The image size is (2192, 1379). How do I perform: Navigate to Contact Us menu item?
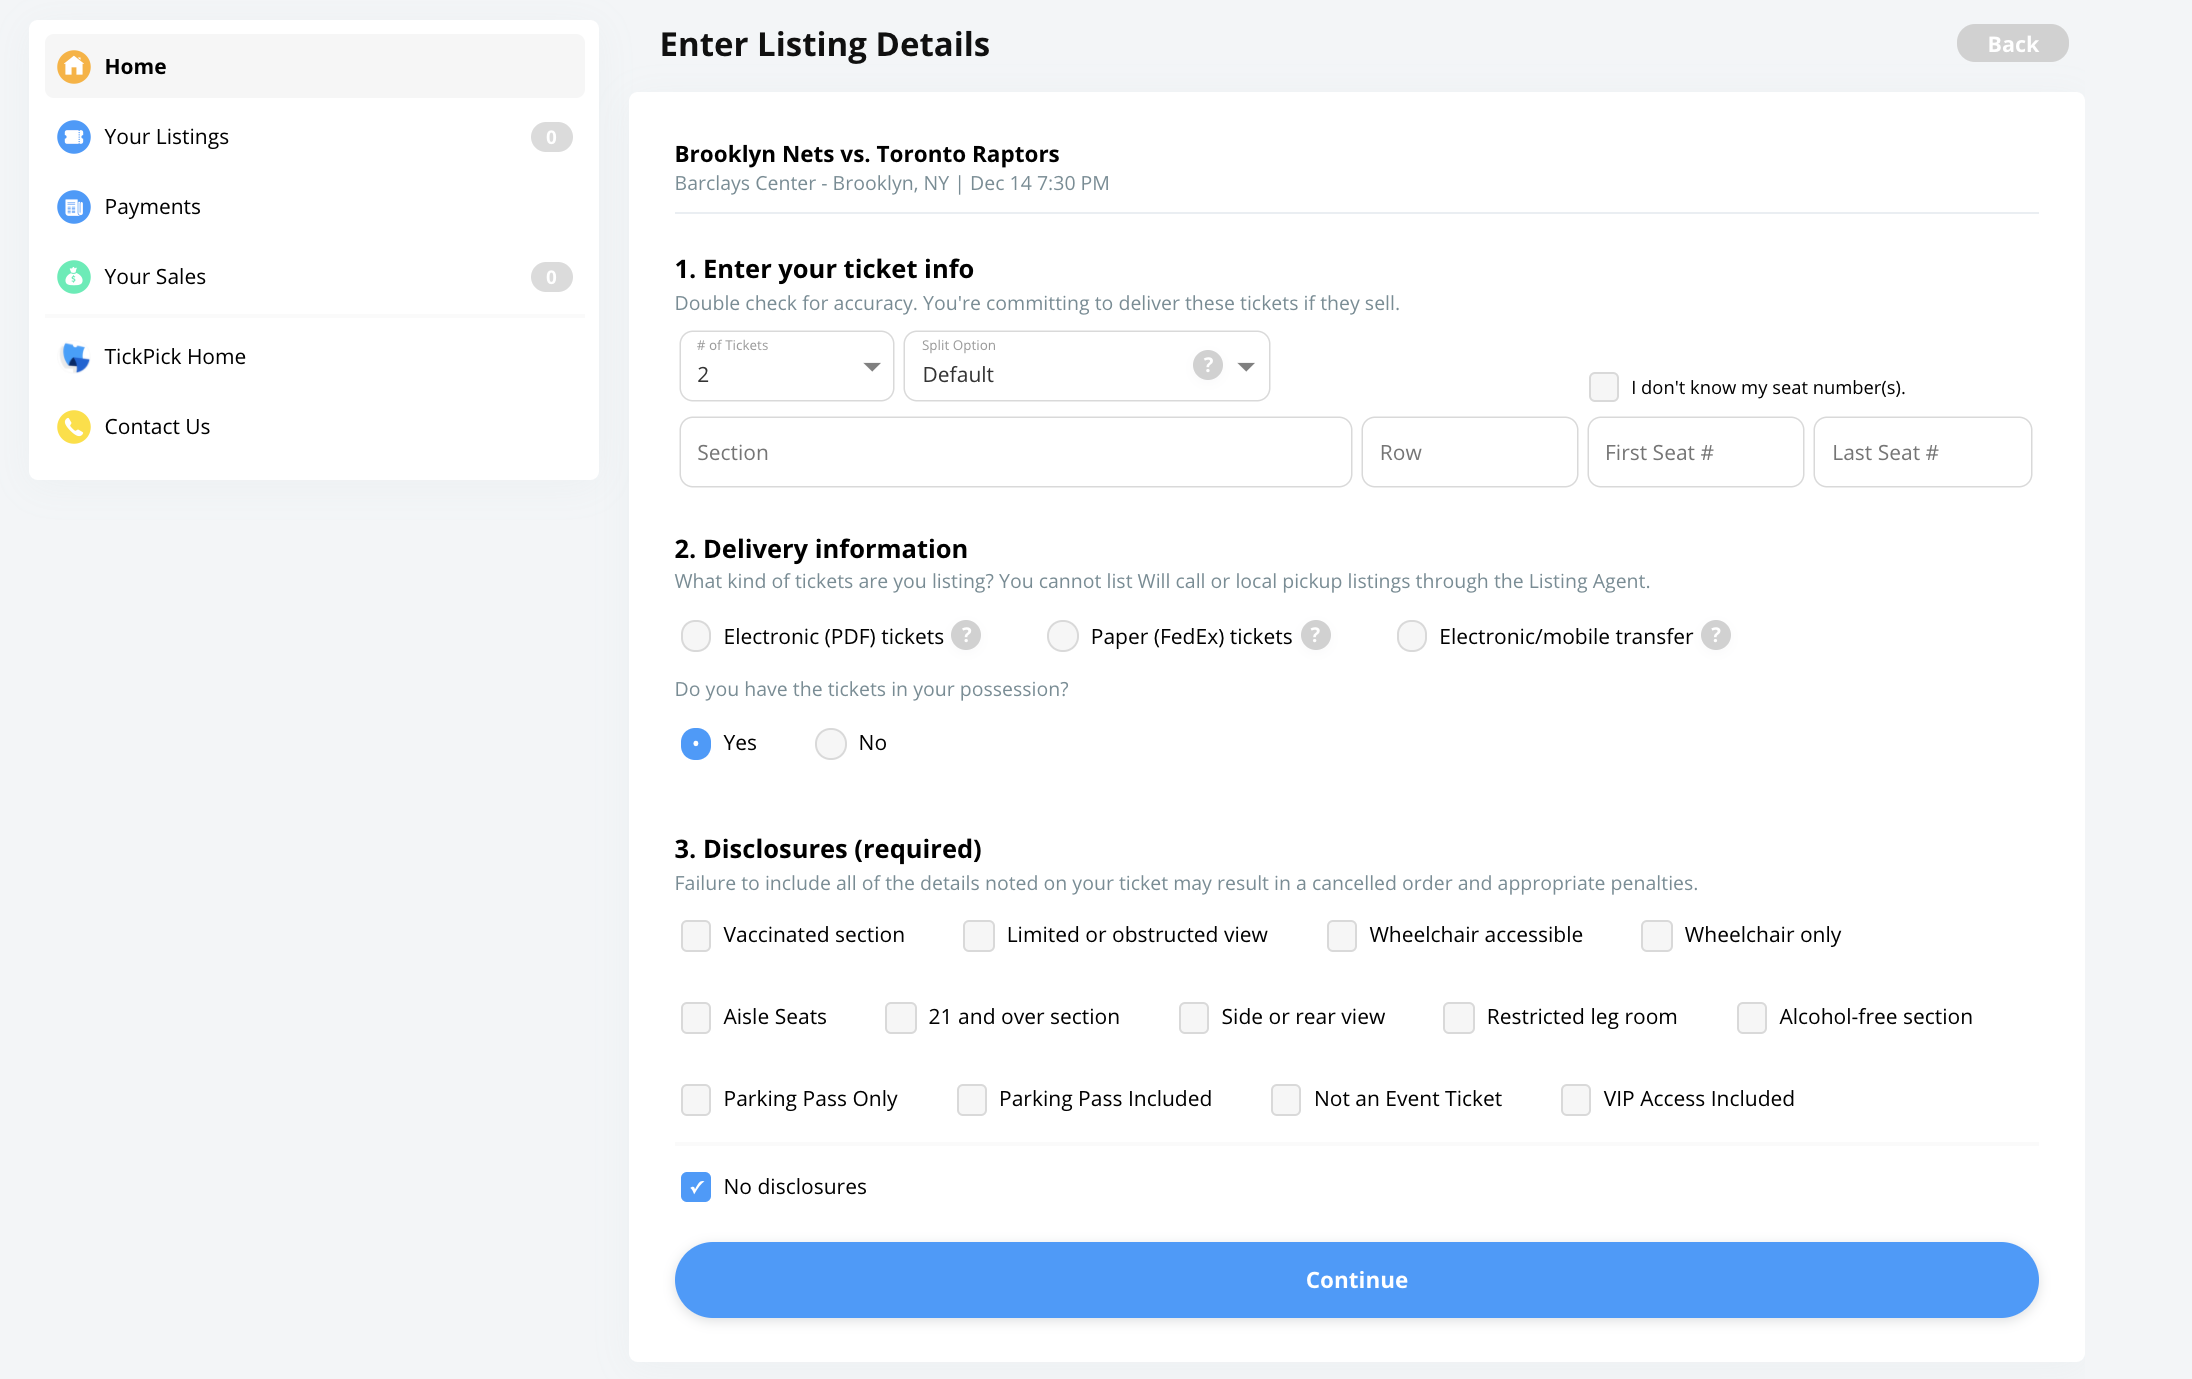[156, 426]
